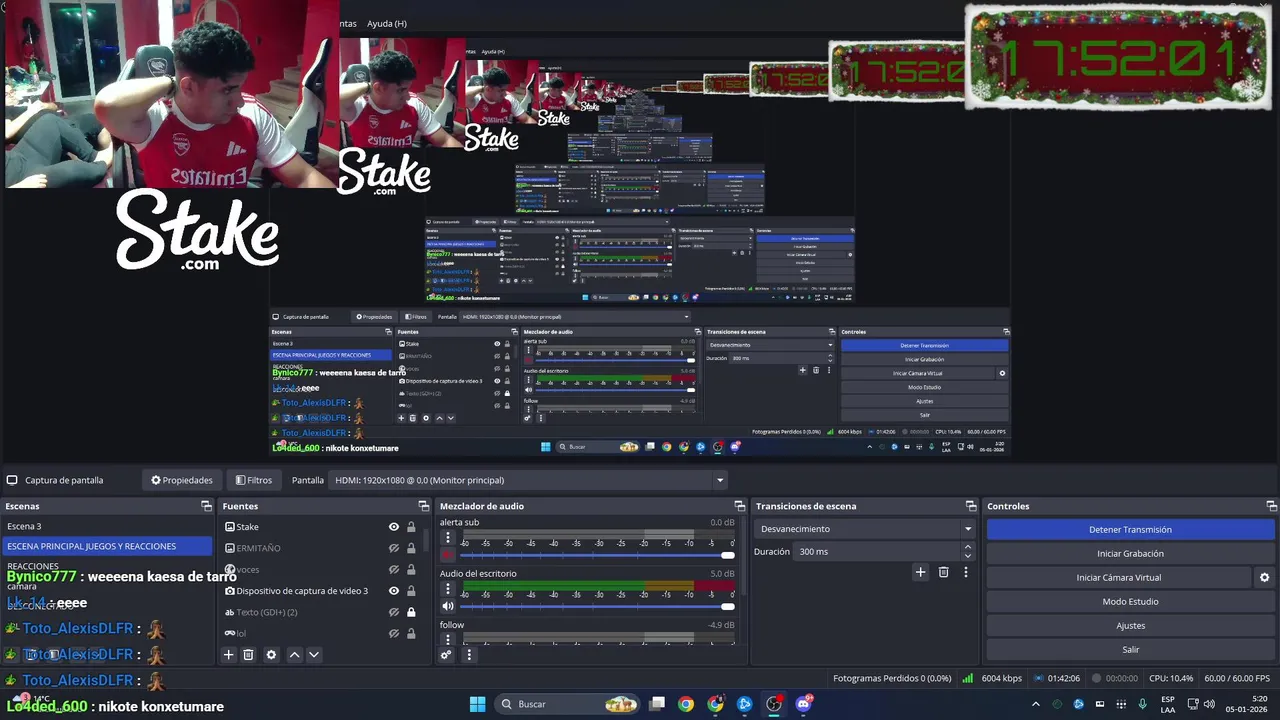Mute the Audio del escritorio channel
1280x720 pixels.
pos(448,606)
